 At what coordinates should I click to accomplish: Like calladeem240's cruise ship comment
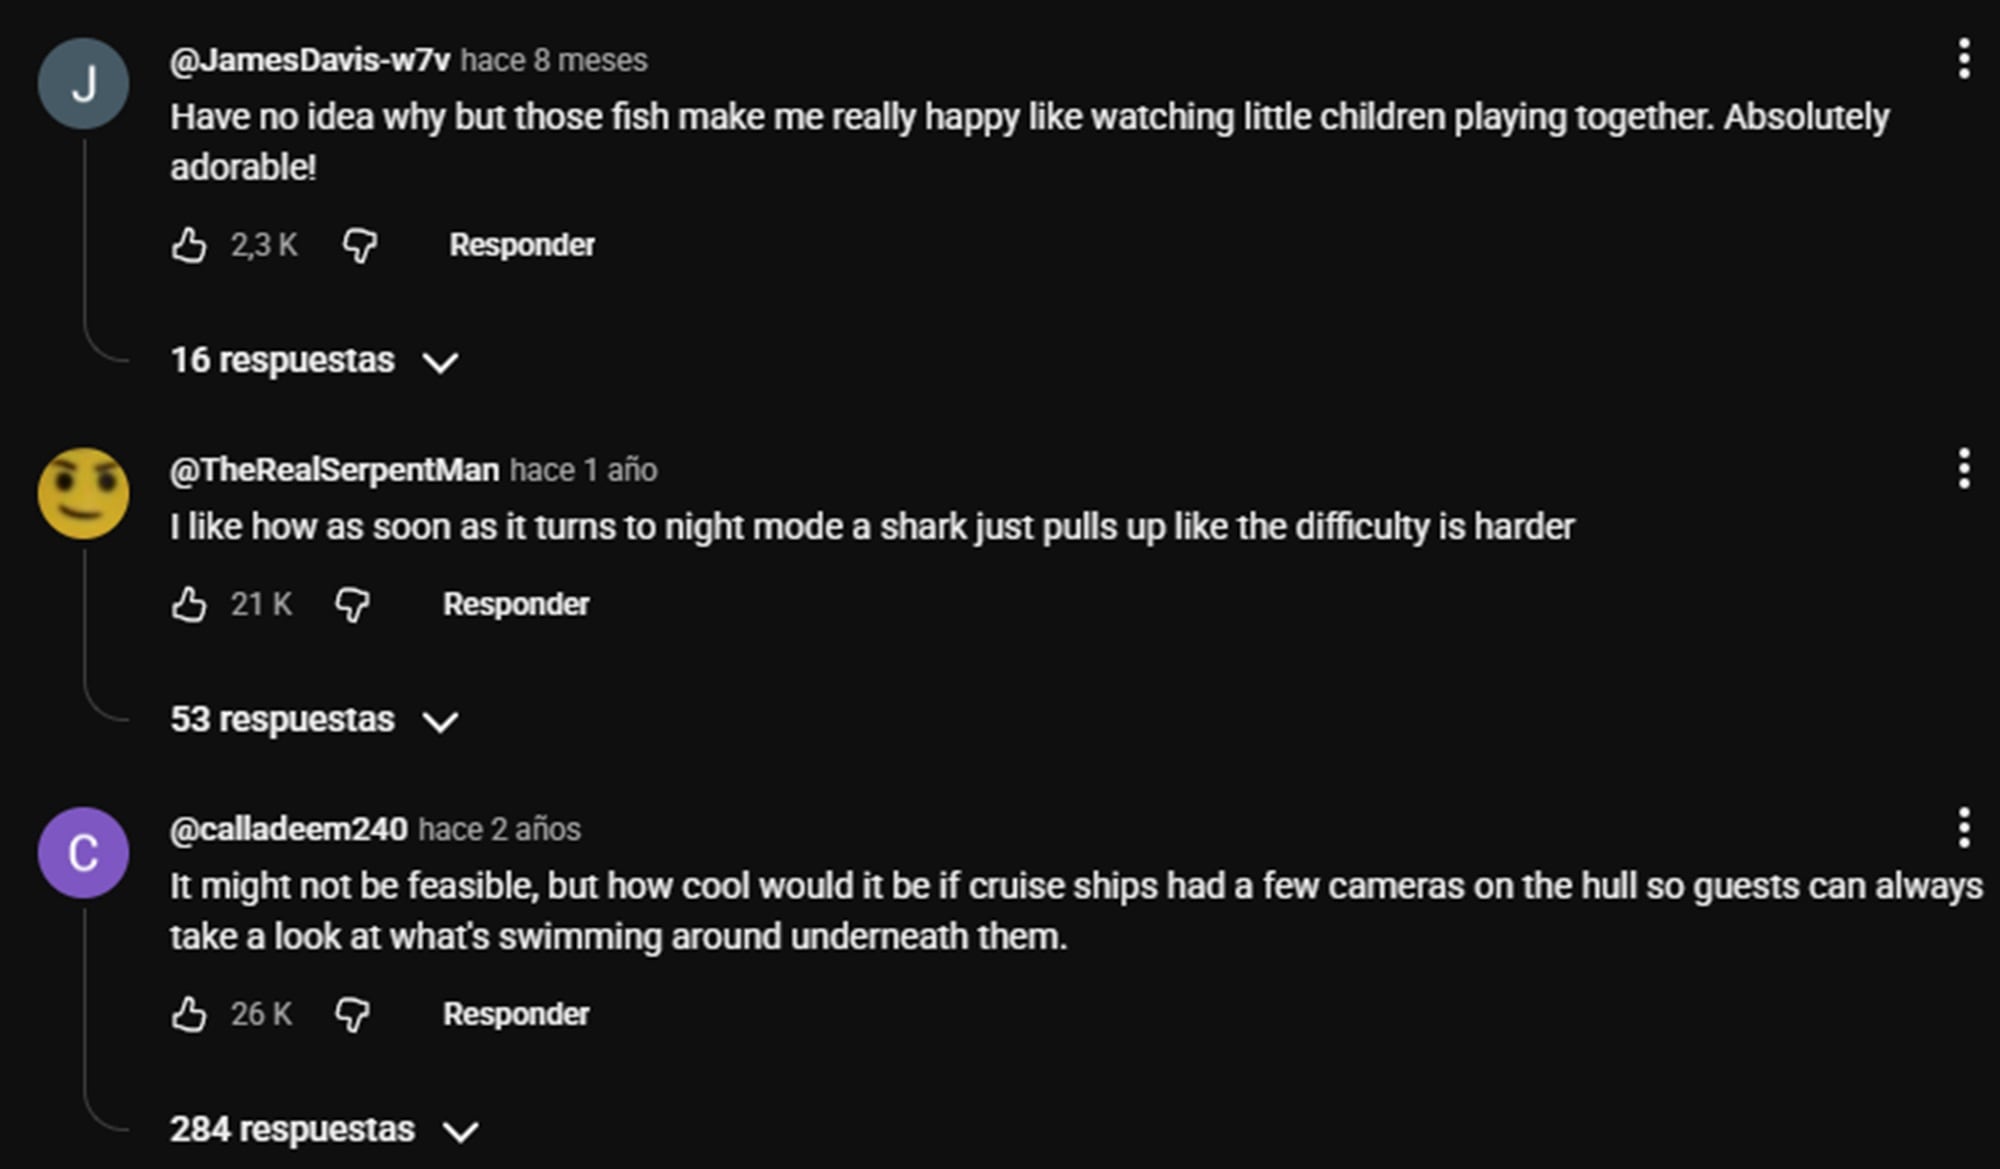(x=191, y=1013)
